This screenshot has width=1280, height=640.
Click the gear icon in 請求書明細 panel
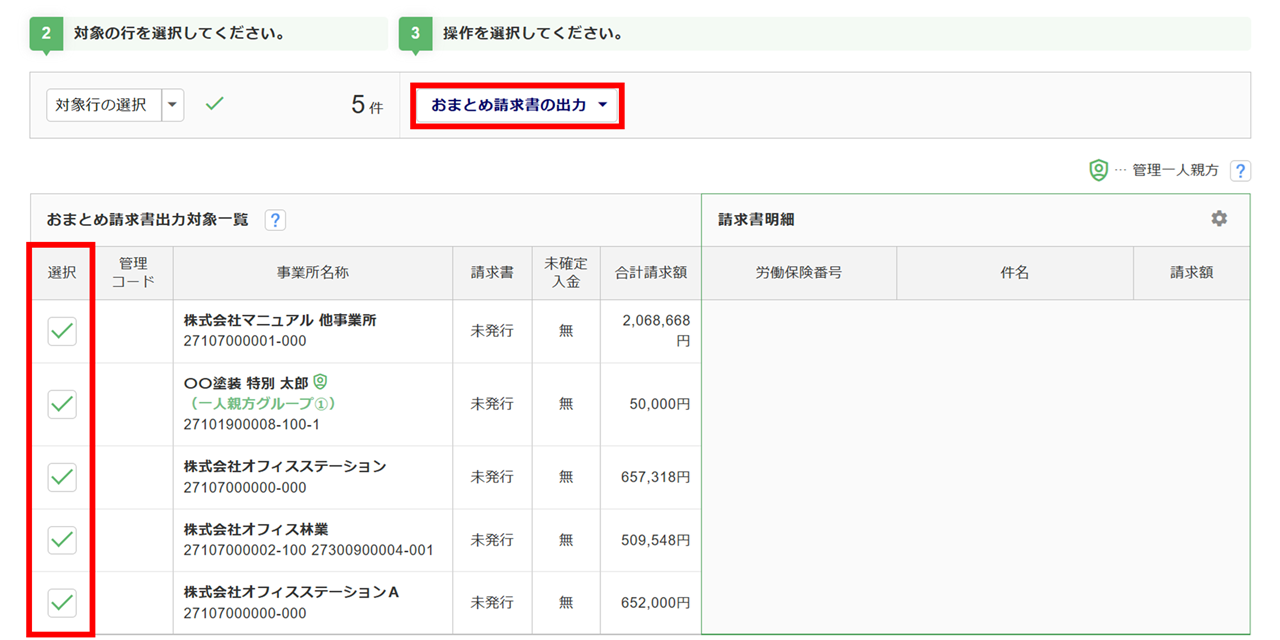tap(1218, 219)
